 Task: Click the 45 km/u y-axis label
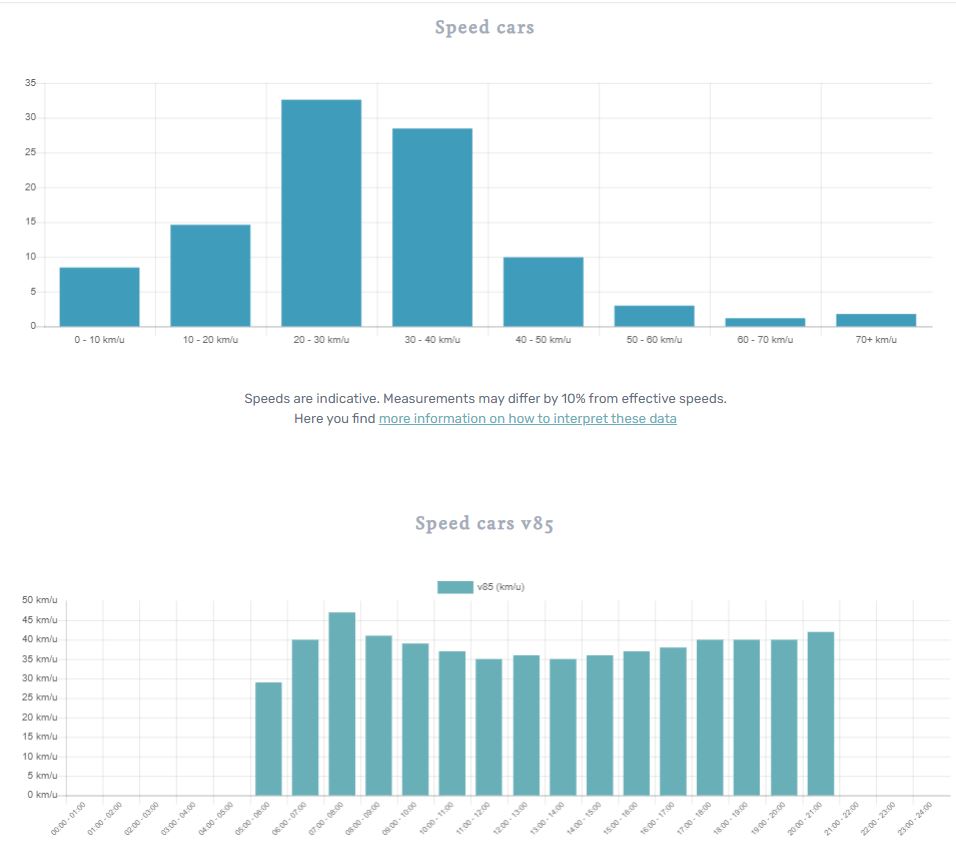tap(40, 620)
